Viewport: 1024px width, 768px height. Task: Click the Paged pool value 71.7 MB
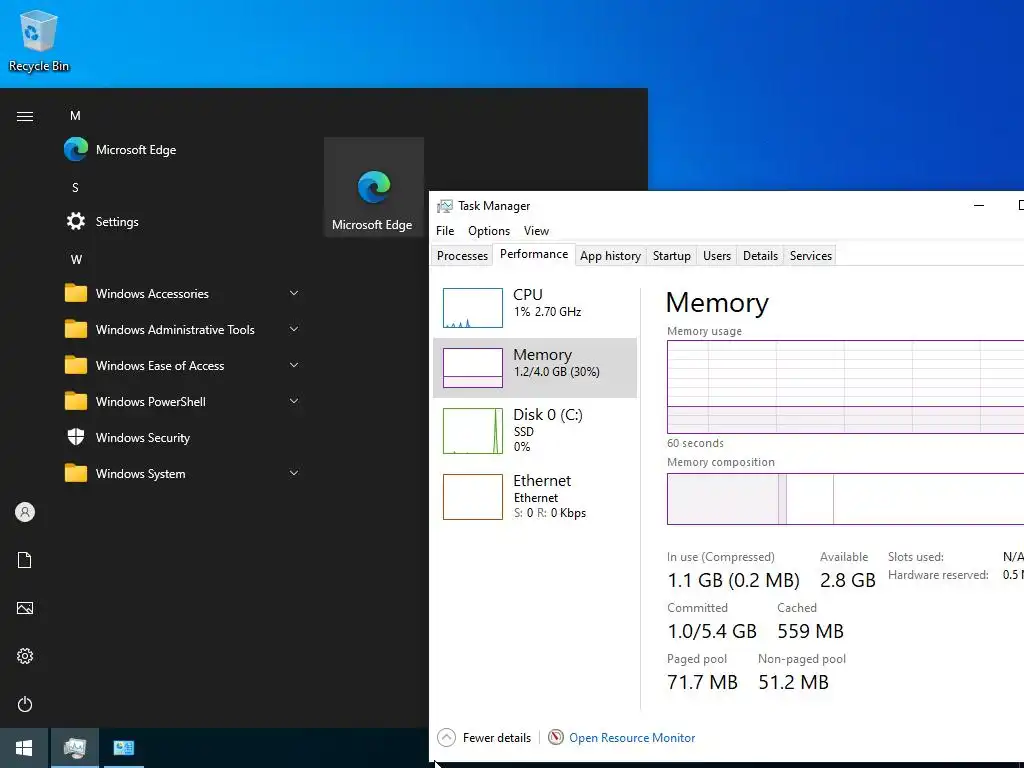(x=702, y=682)
